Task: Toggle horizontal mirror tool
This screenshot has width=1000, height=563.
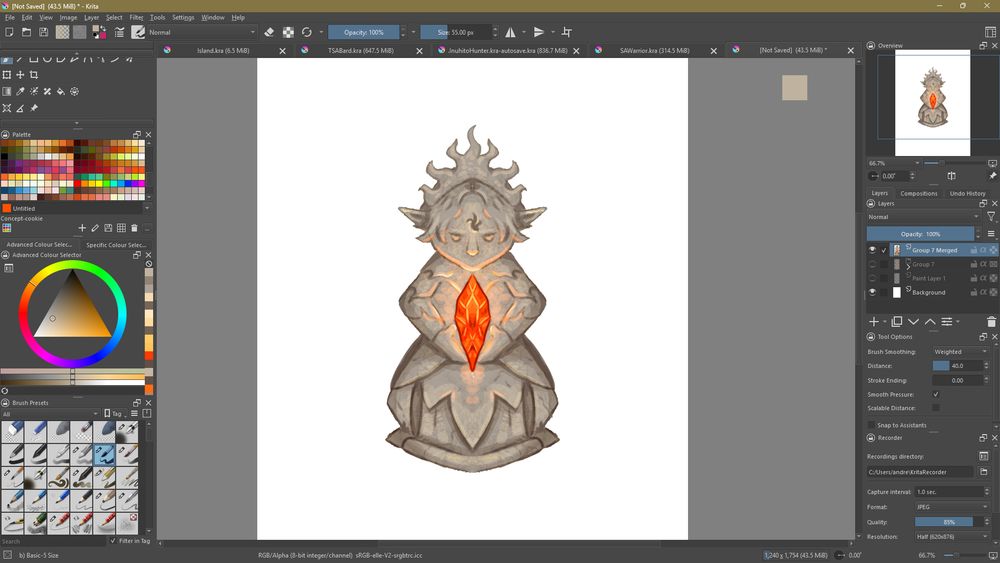Action: (511, 32)
